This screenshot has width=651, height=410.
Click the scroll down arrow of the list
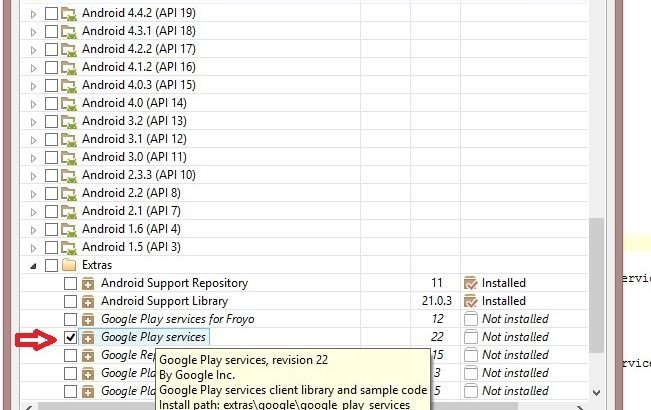pyautogui.click(x=596, y=392)
